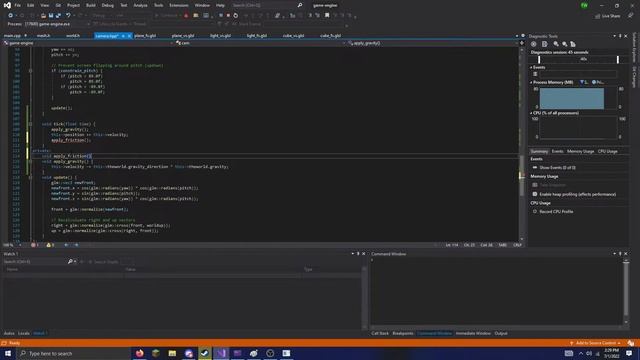Screen dimensions: 640x360
Task: Open Diagnostic Tools window options dropdown
Action: click(x=614, y=36)
